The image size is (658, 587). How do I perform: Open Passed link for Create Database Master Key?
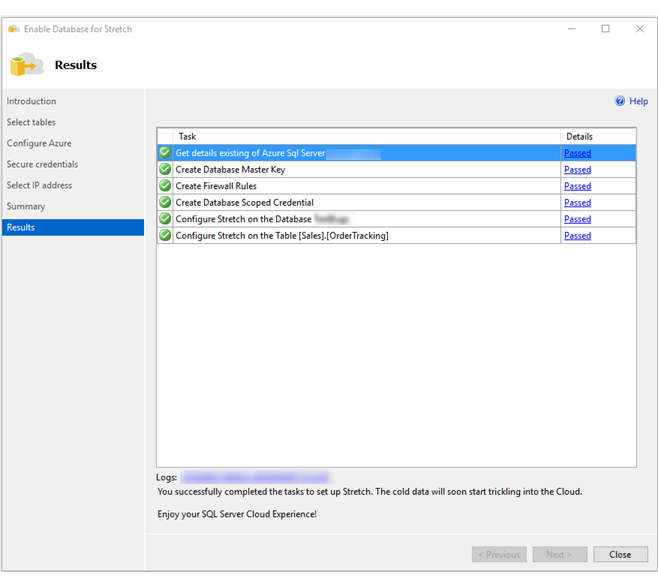pyautogui.click(x=577, y=170)
